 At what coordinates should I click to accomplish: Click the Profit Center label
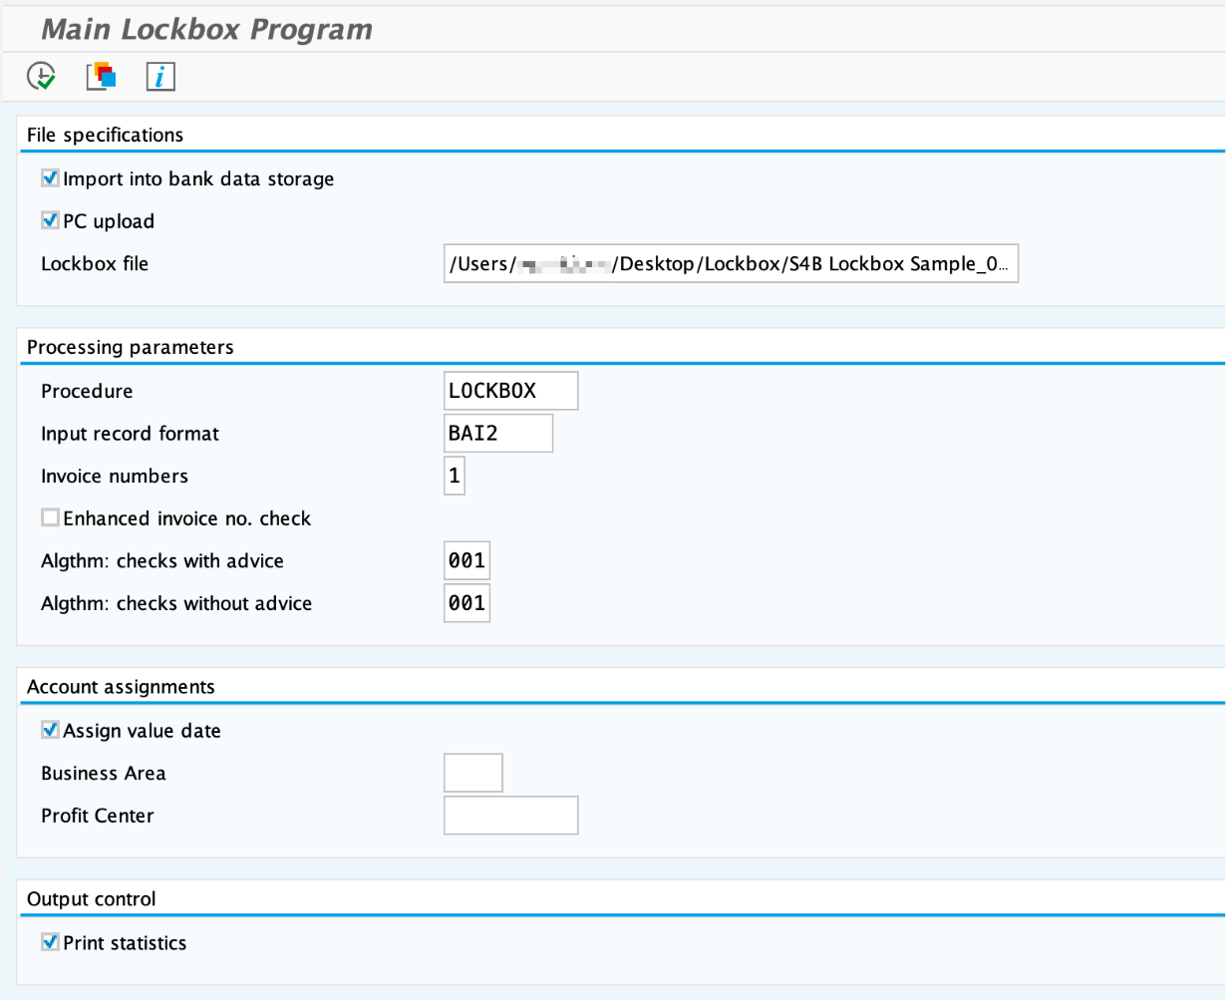[98, 816]
